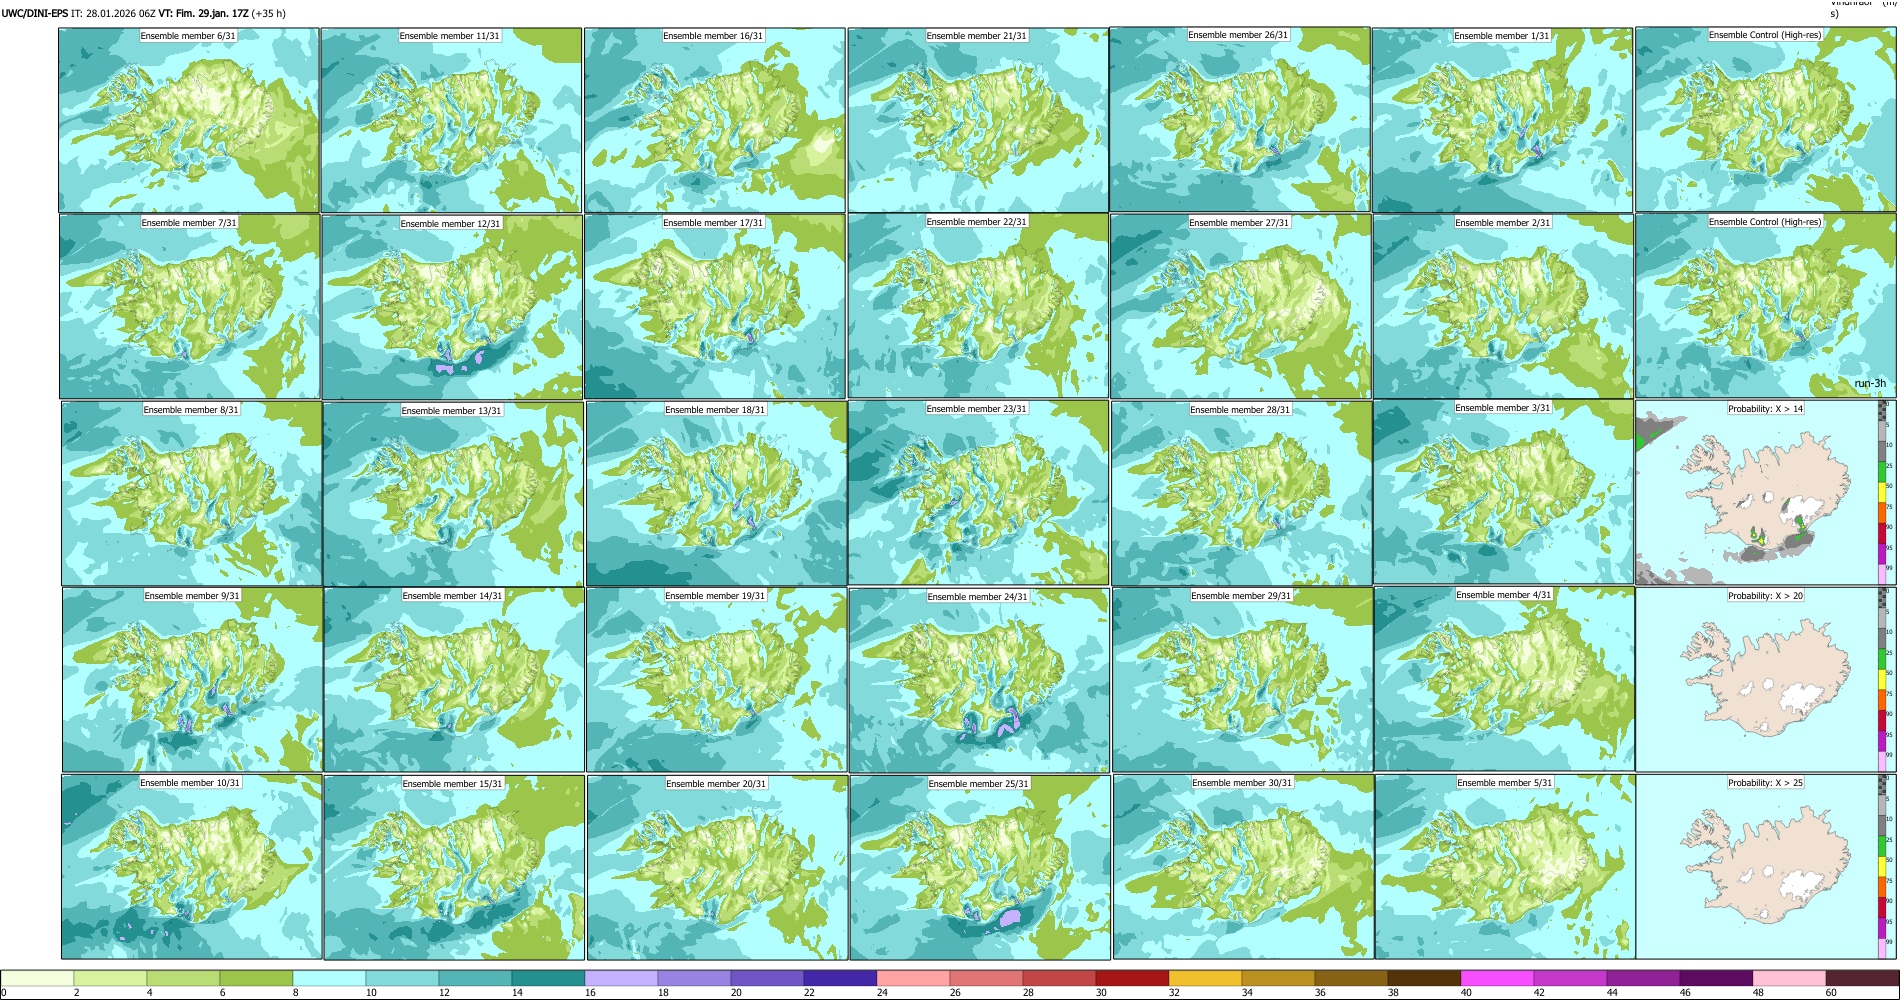
Task: Click the light pink 24–26 legend swatch
Action: pyautogui.click(x=914, y=978)
